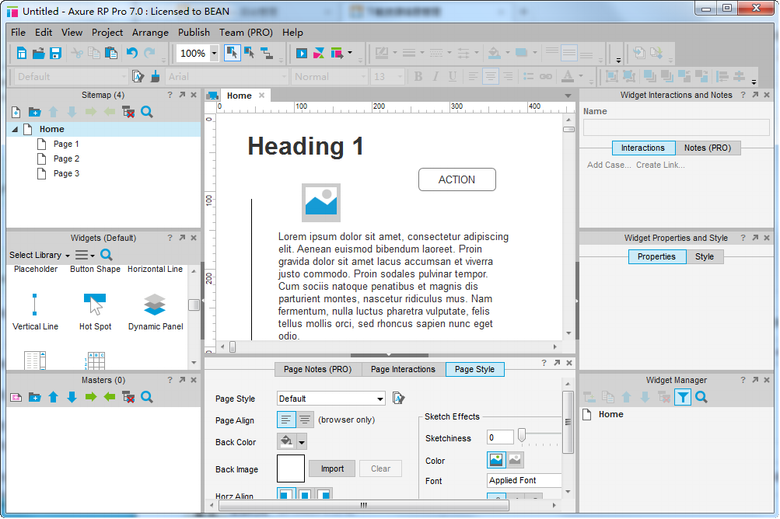
Task: Select the color sketch effect option
Action: tap(496, 460)
